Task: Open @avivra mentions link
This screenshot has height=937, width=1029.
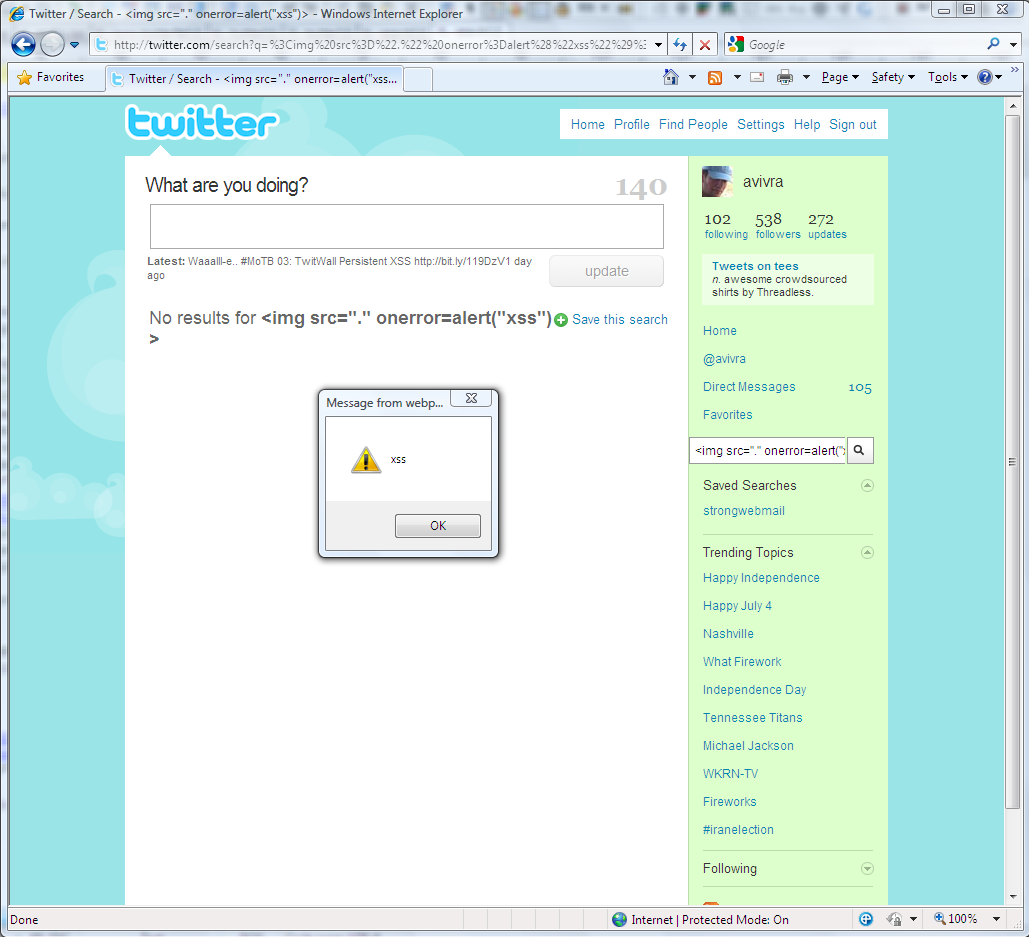Action: coord(724,359)
